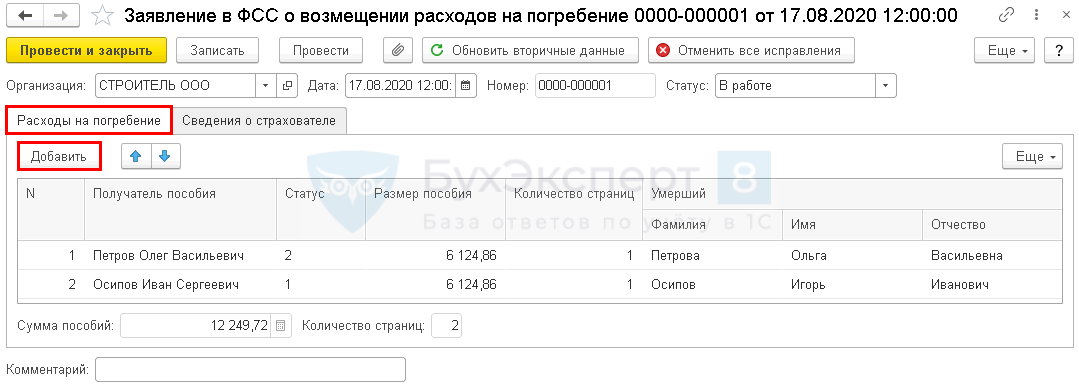Screen dimensions: 1079x385
Task: Open the table's Еще menu
Action: (1033, 157)
